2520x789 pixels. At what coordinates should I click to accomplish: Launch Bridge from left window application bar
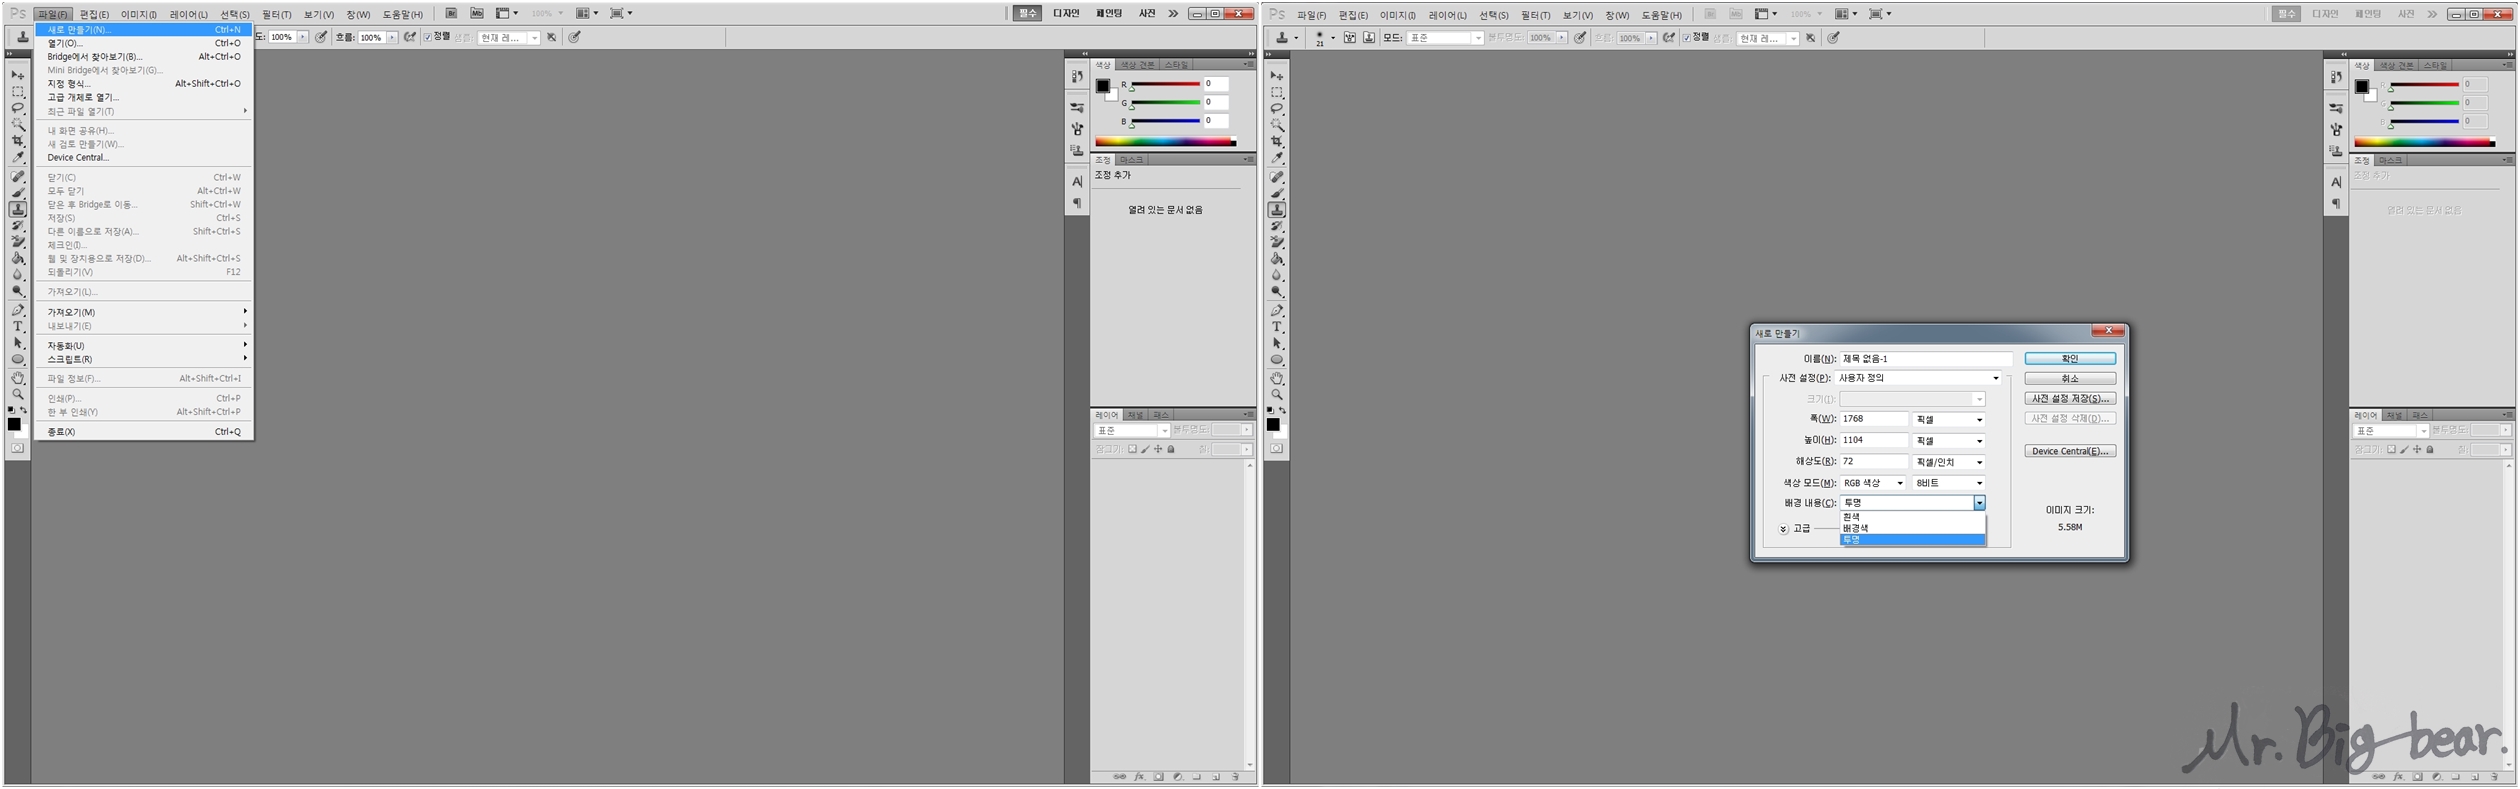[x=451, y=13]
